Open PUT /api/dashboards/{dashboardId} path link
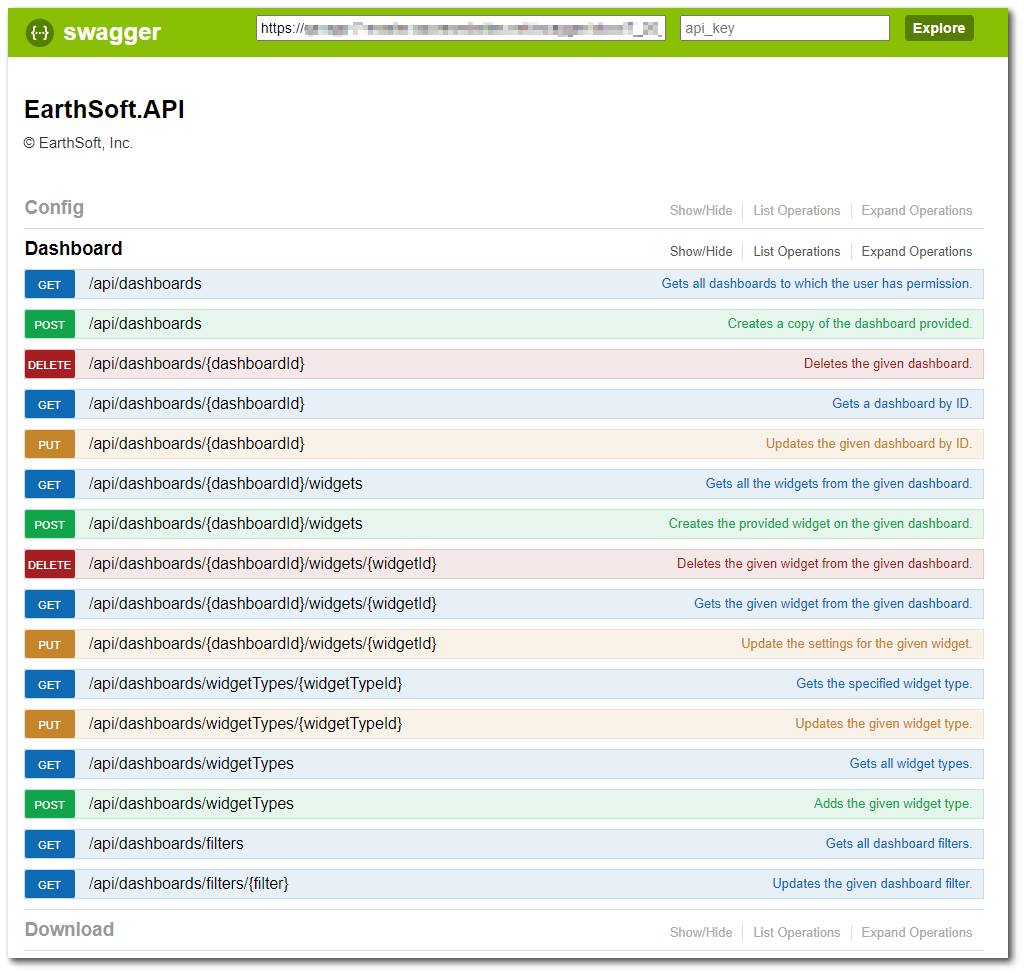This screenshot has width=1024, height=974. click(x=197, y=444)
